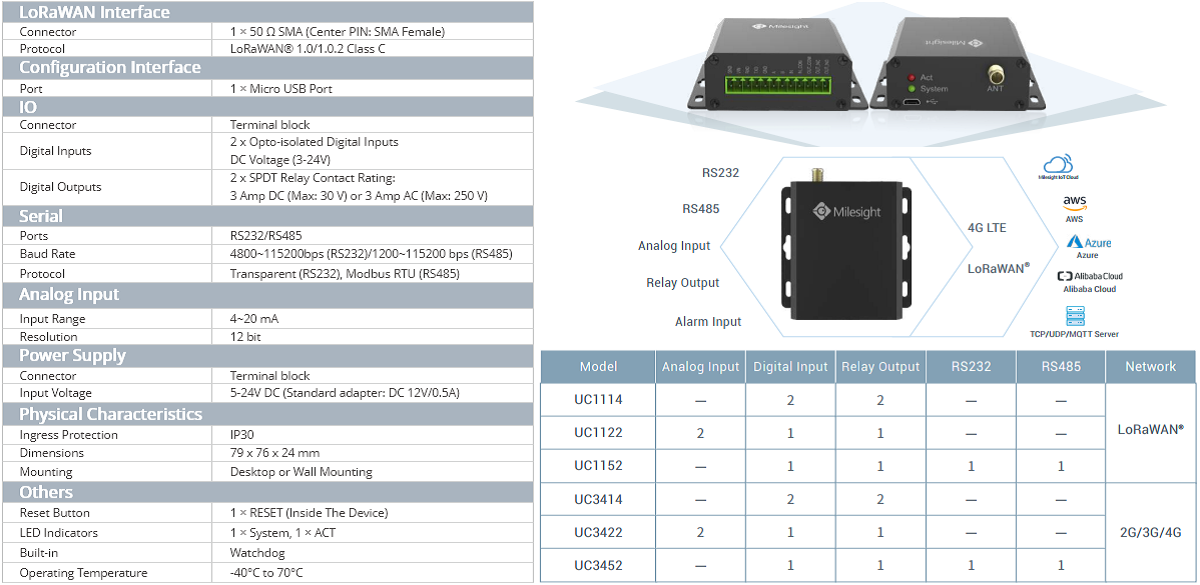Click the Model column header
This screenshot has height=585, width=1200.
pyautogui.click(x=598, y=367)
